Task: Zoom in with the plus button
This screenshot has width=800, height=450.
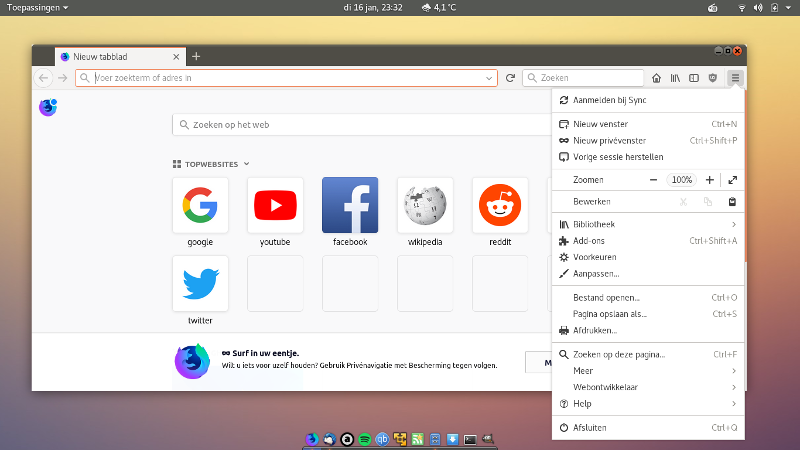Action: point(709,180)
